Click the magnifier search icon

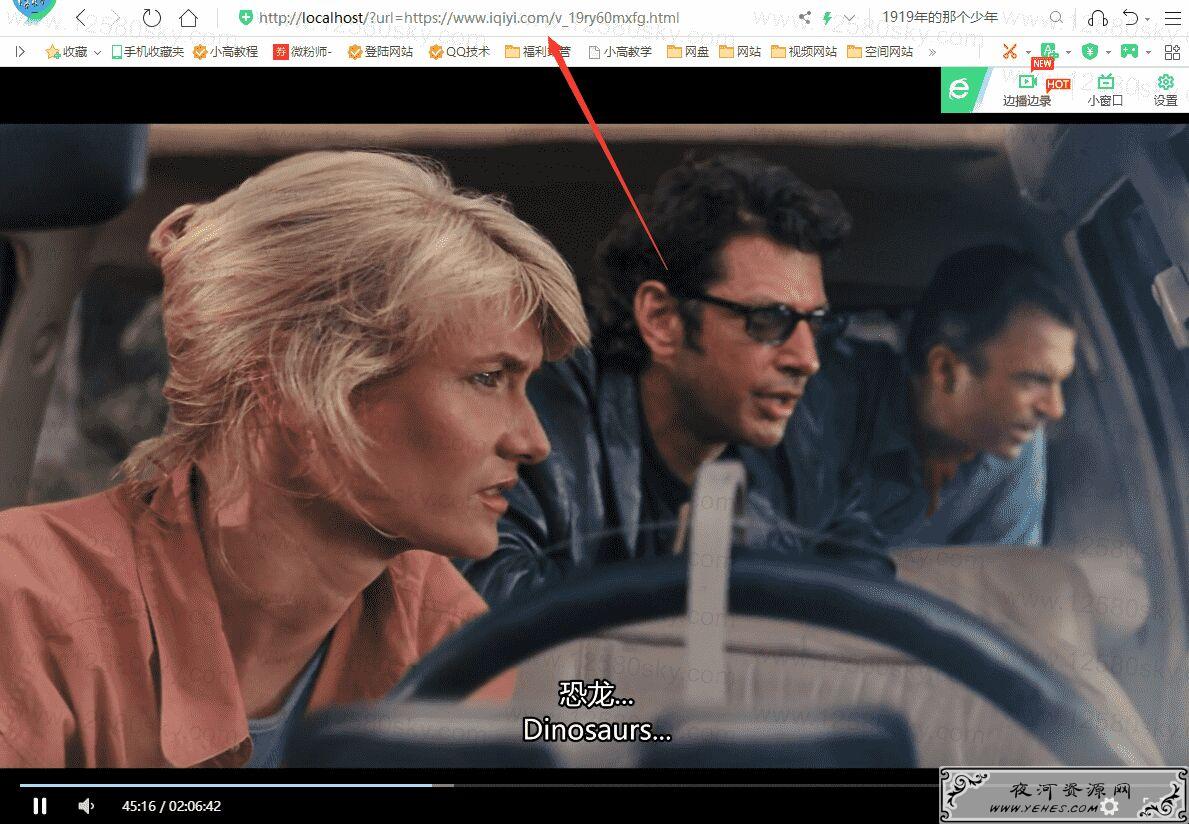coord(1056,17)
